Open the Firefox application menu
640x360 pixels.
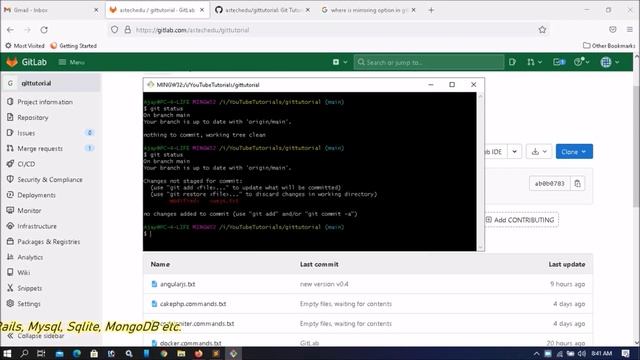coord(630,30)
